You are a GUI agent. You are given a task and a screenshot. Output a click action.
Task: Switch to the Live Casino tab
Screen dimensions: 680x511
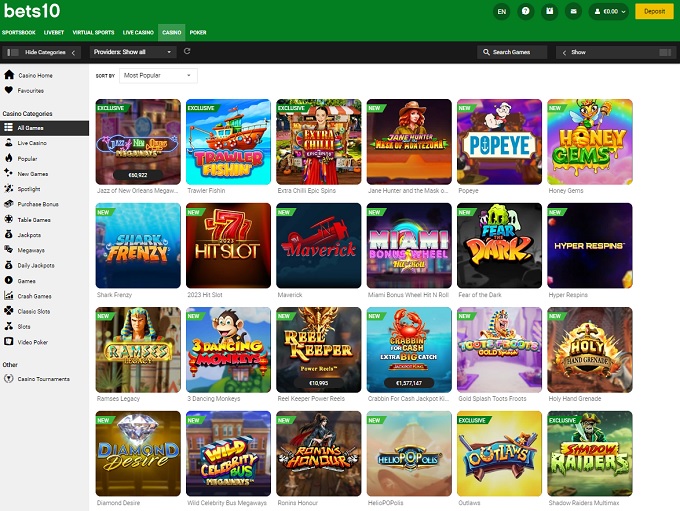click(x=137, y=32)
